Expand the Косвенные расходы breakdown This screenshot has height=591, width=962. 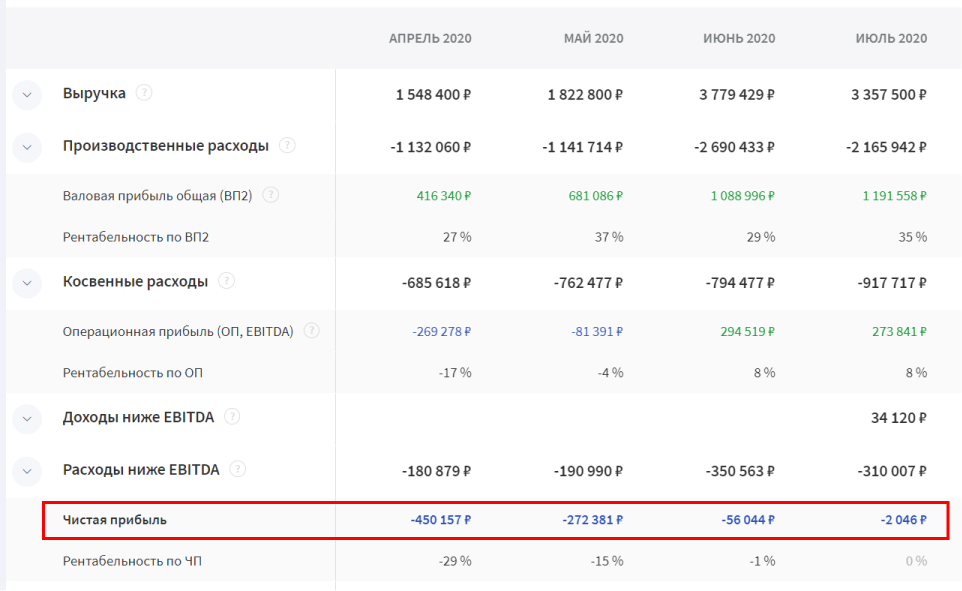click(x=27, y=283)
